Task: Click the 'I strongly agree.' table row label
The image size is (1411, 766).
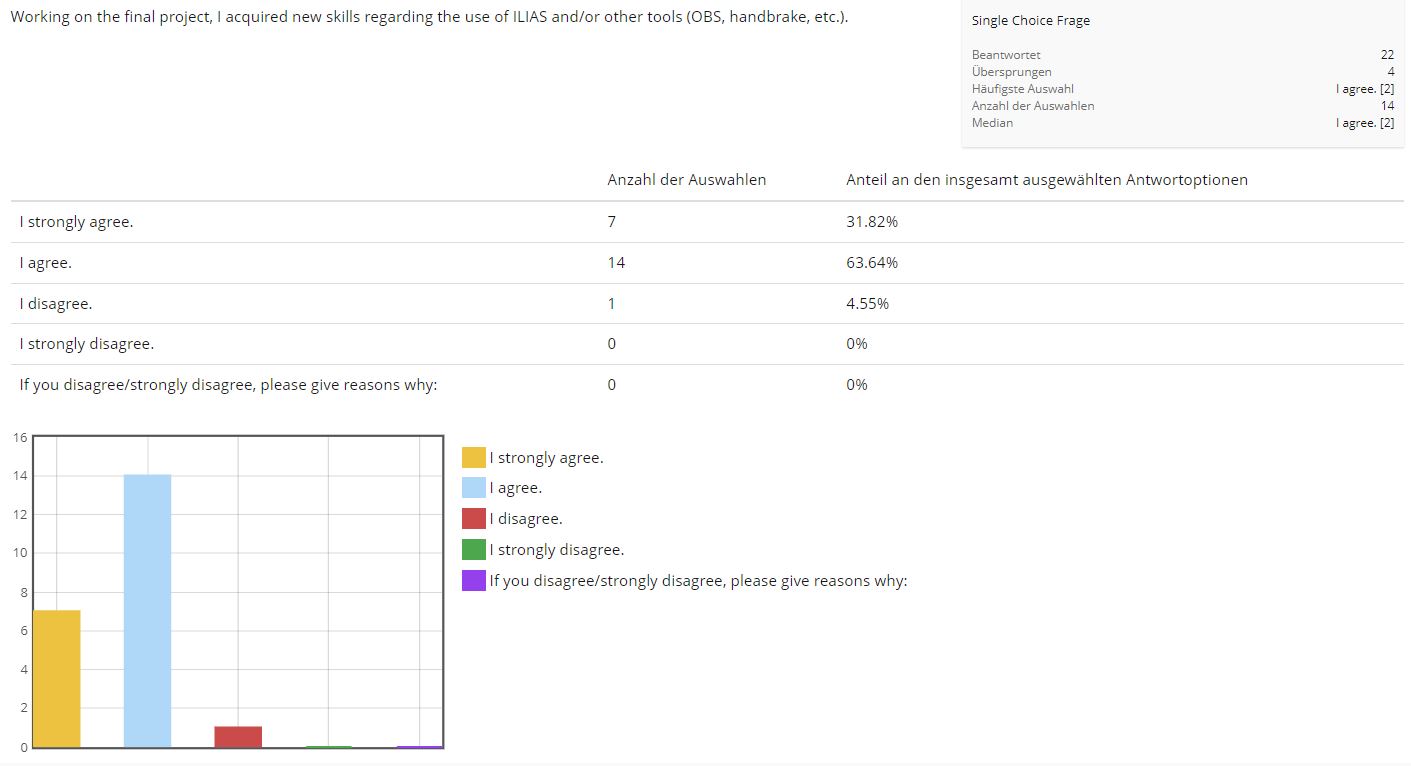Action: pyautogui.click(x=76, y=222)
